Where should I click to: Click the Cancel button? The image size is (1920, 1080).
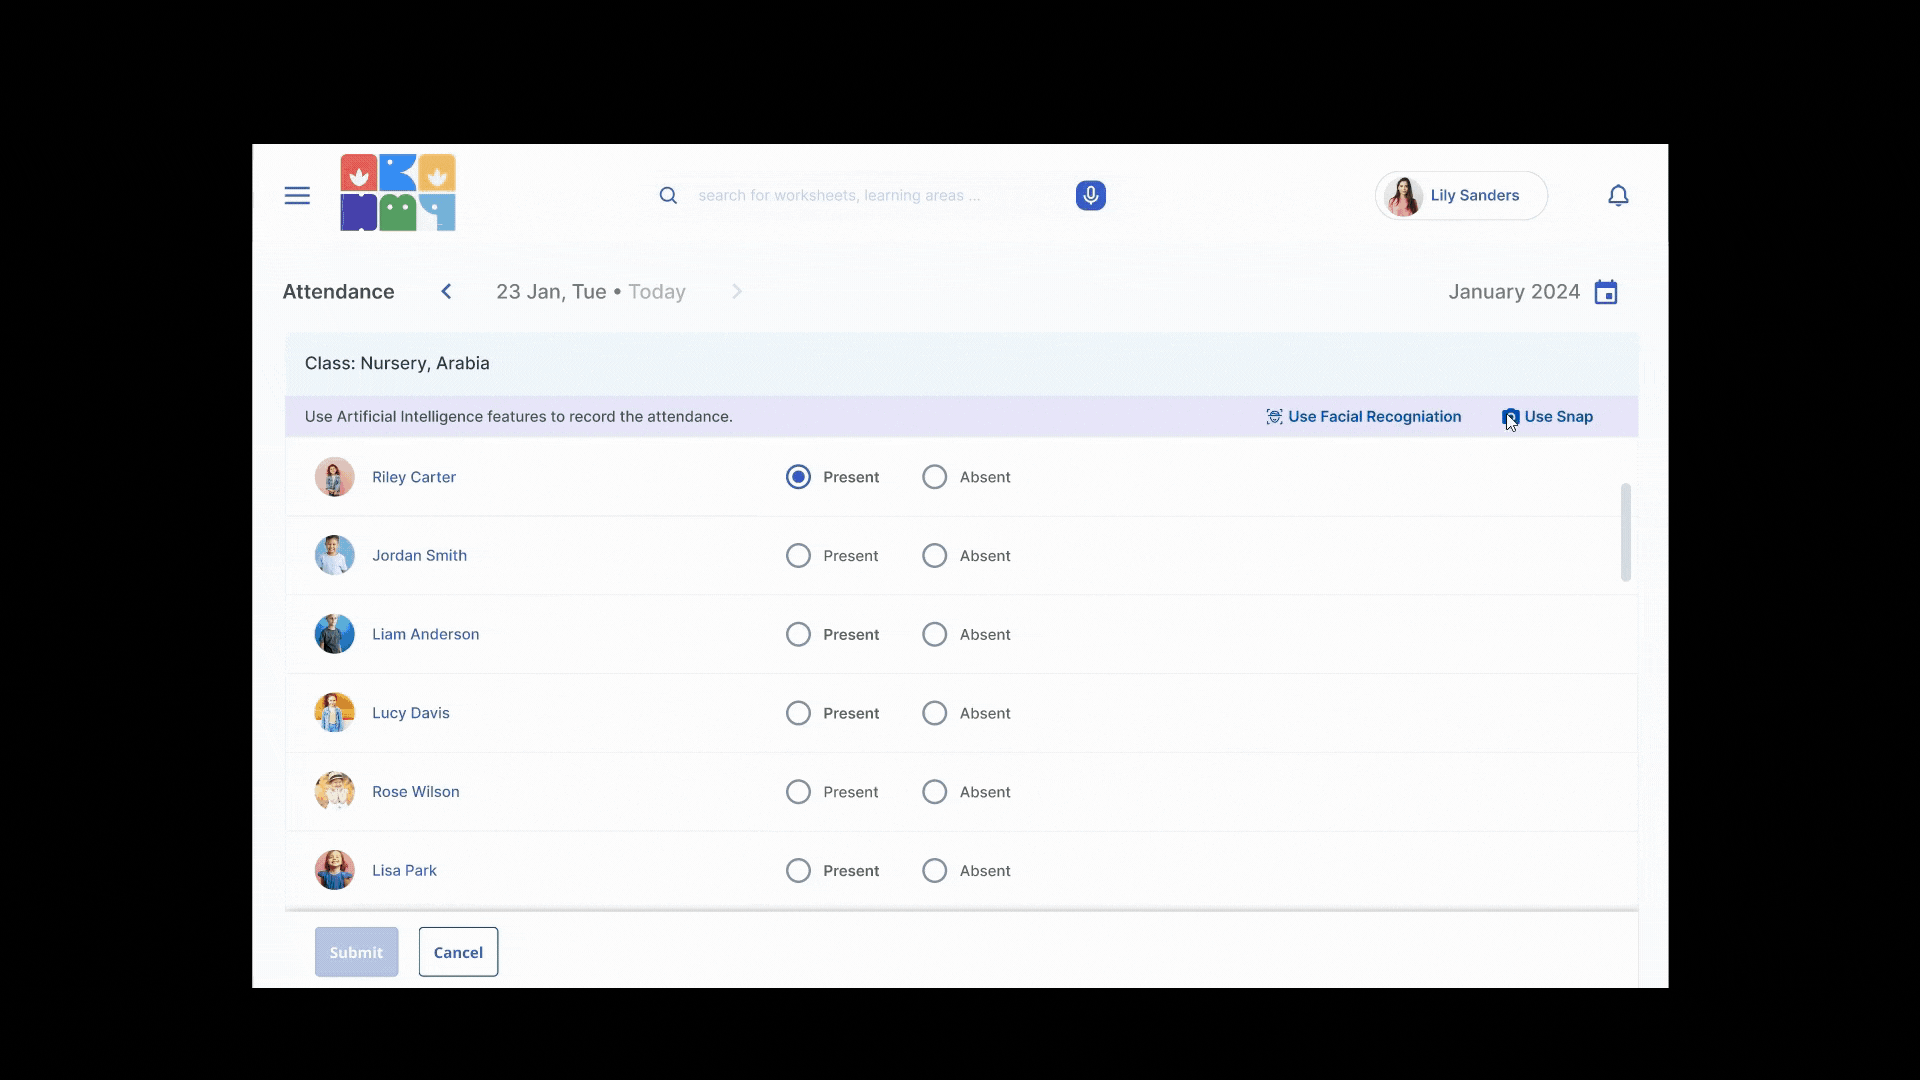pyautogui.click(x=458, y=952)
